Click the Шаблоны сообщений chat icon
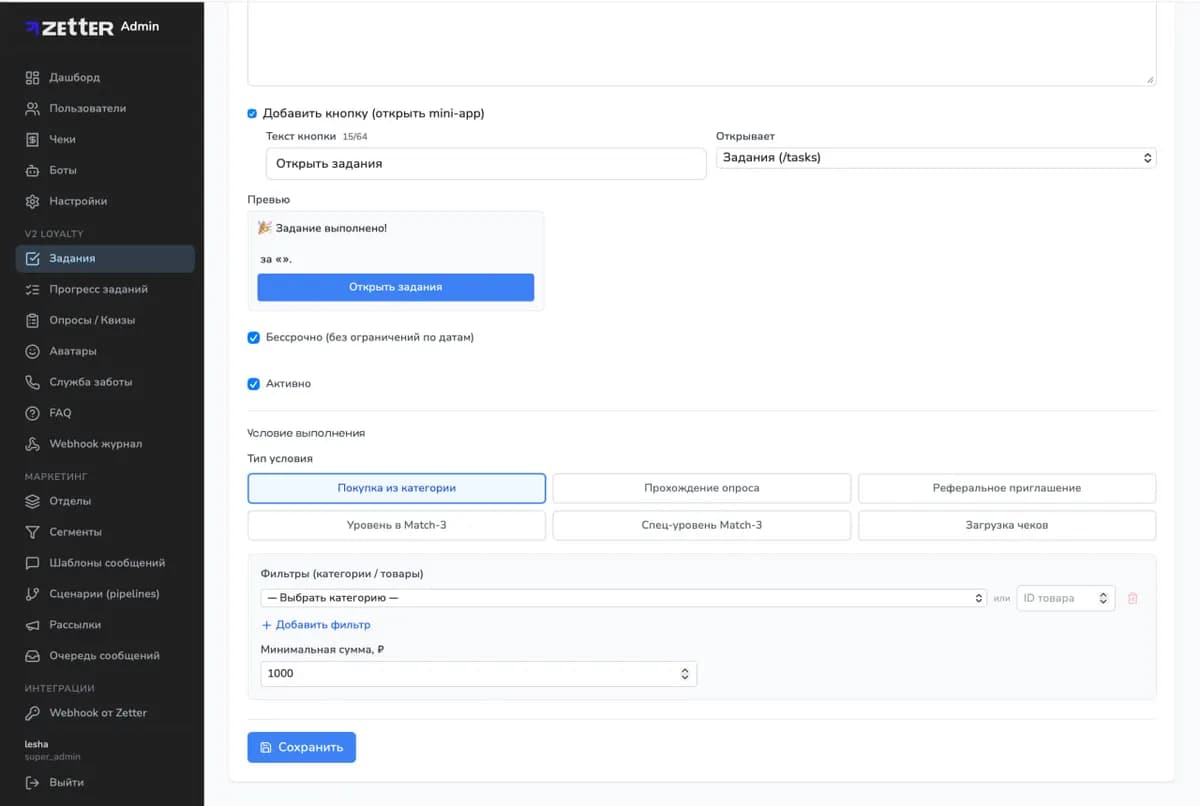 point(32,563)
